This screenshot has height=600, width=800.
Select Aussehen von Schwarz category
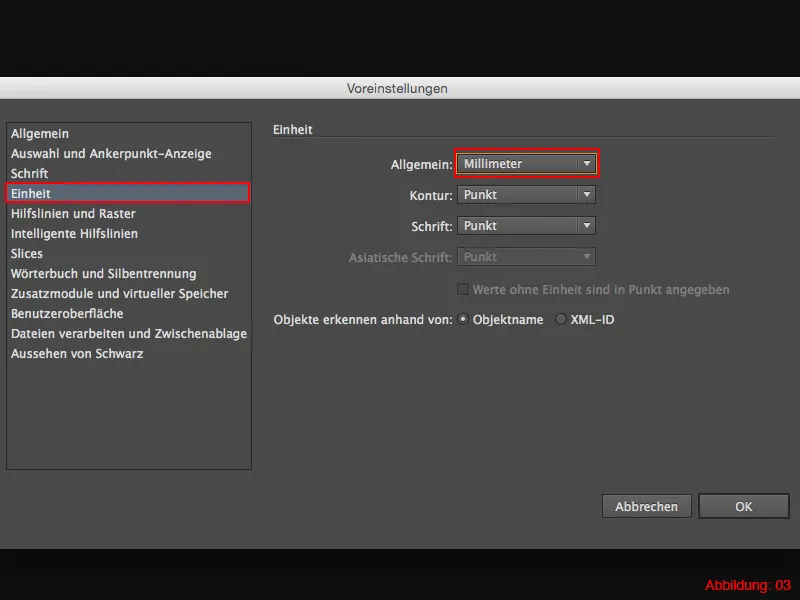coord(129,354)
